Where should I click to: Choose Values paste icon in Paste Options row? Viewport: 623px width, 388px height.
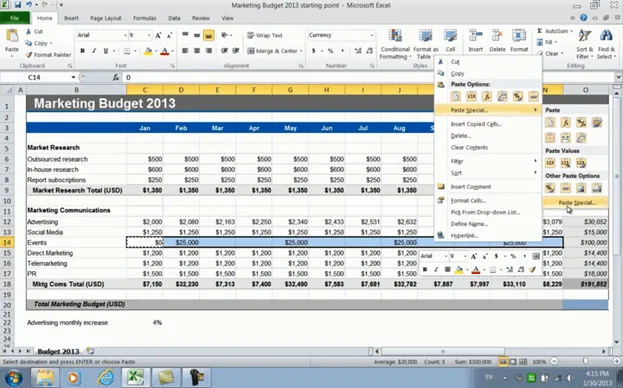pos(471,96)
